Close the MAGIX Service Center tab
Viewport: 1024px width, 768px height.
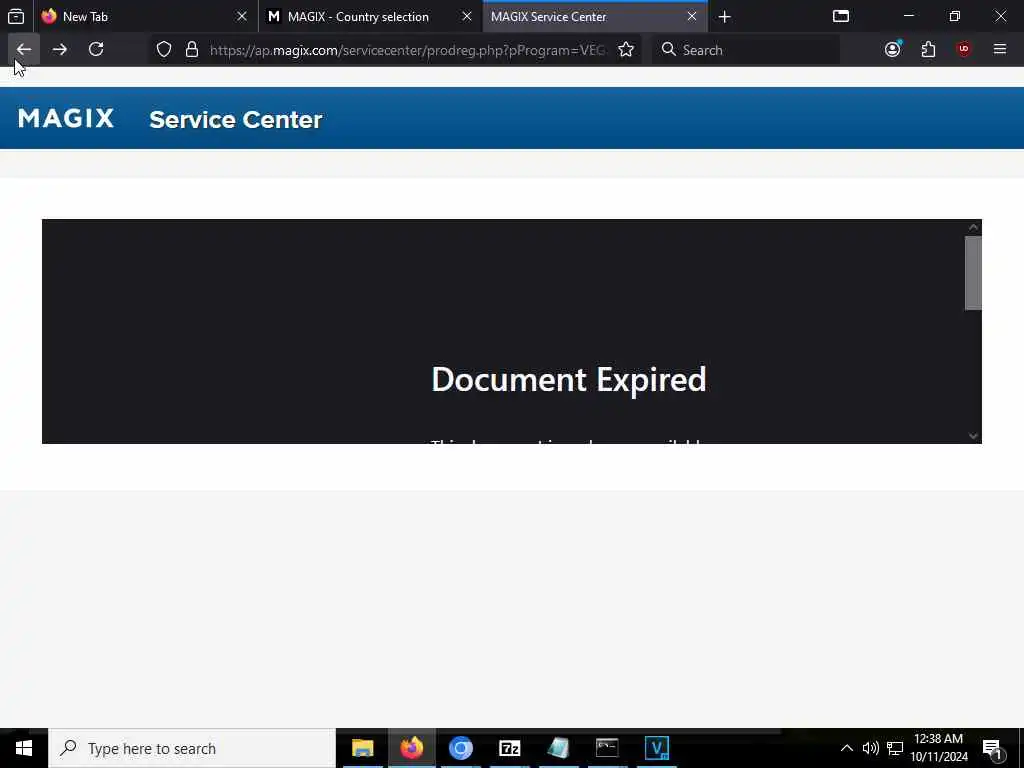click(x=692, y=17)
